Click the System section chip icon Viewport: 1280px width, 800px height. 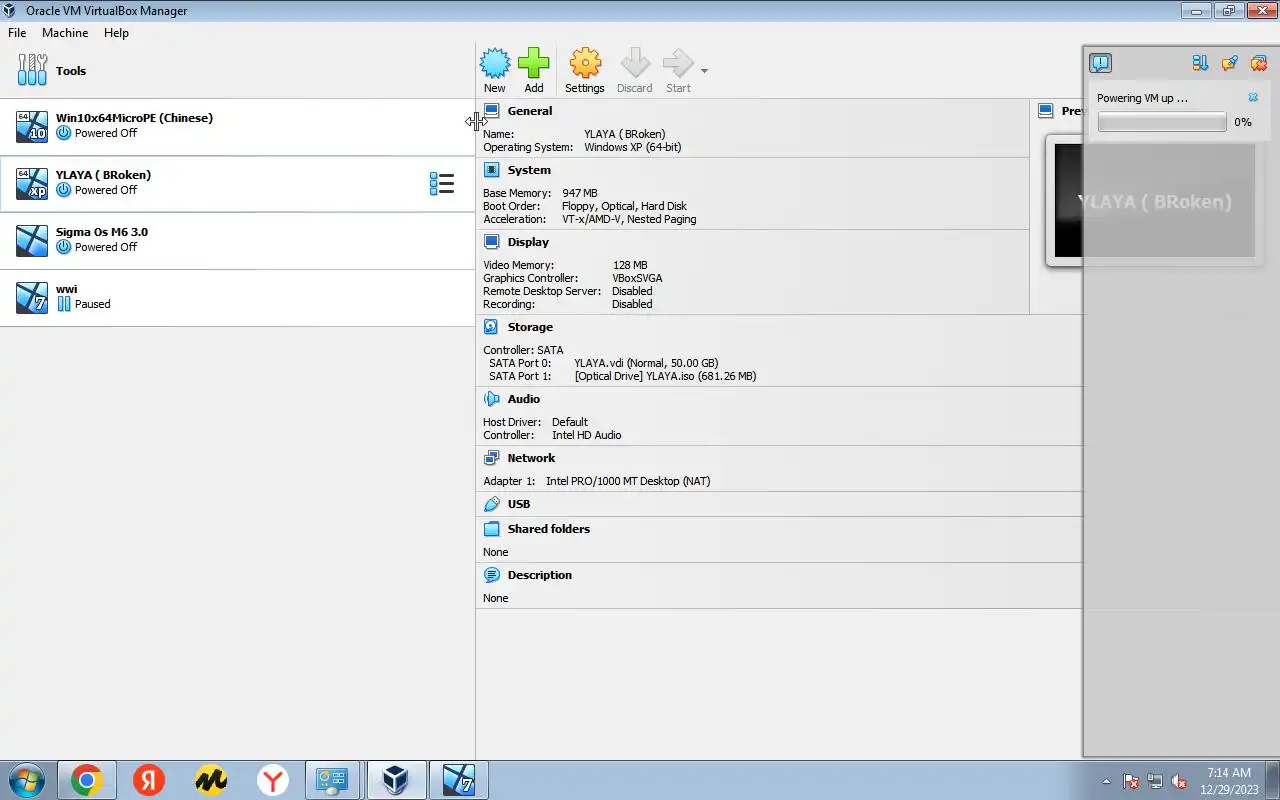coord(491,170)
